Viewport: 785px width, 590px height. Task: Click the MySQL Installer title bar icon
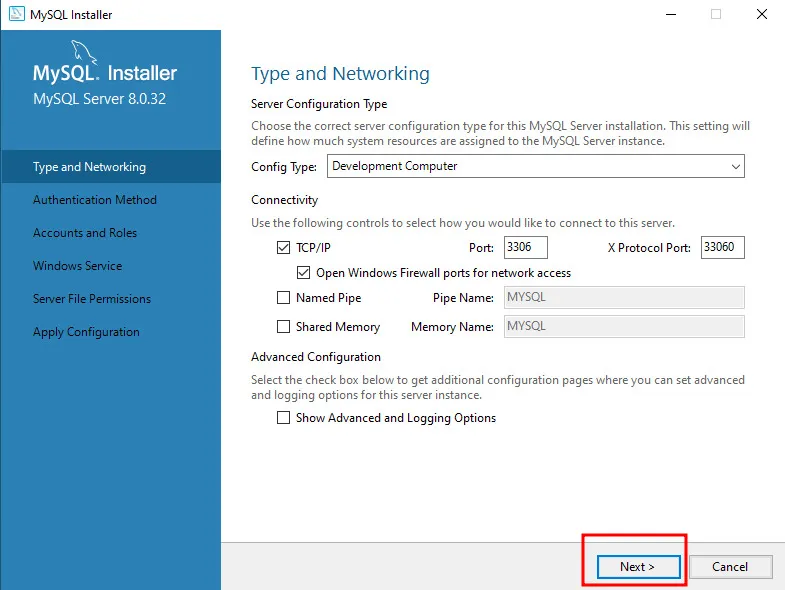(17, 14)
